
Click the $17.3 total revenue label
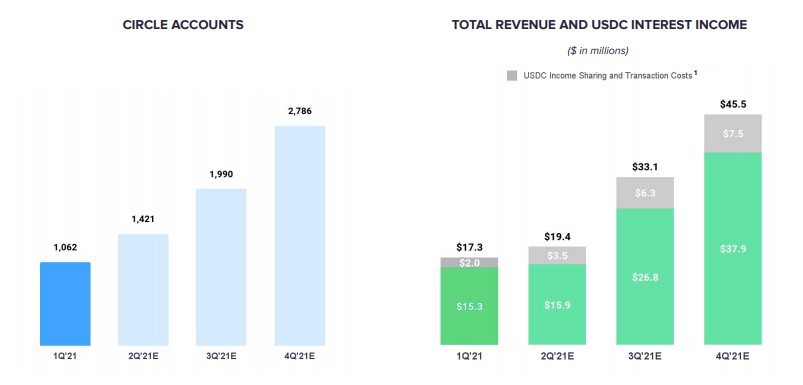pos(469,248)
